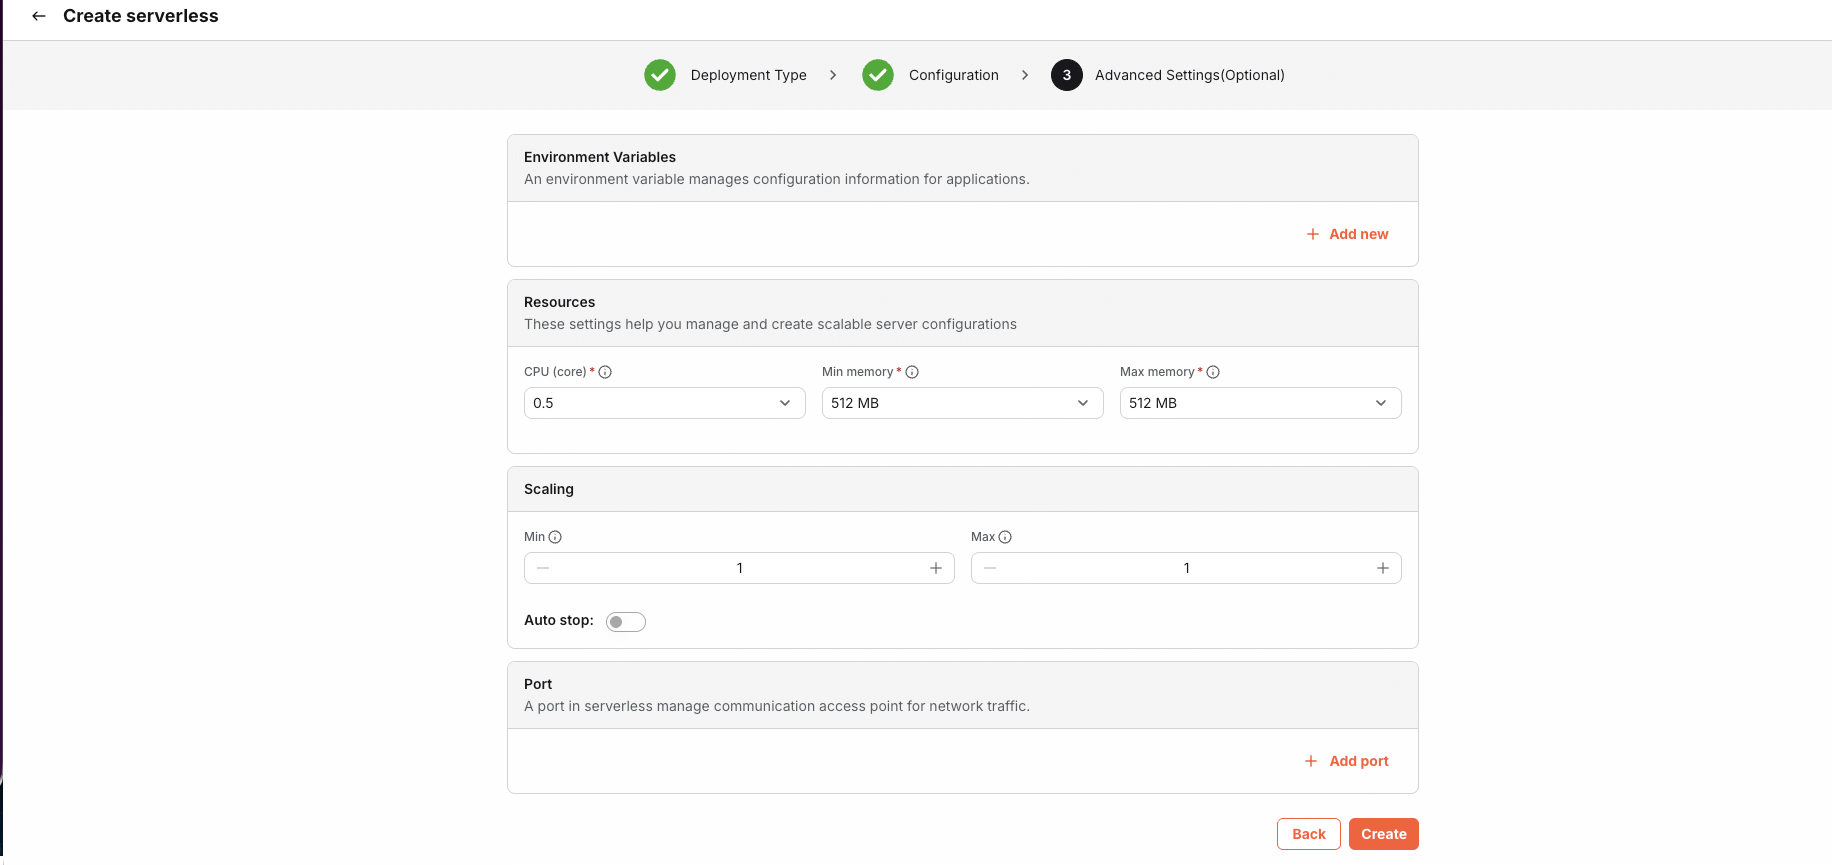
Task: Open the CPU (core) dropdown
Action: click(664, 403)
